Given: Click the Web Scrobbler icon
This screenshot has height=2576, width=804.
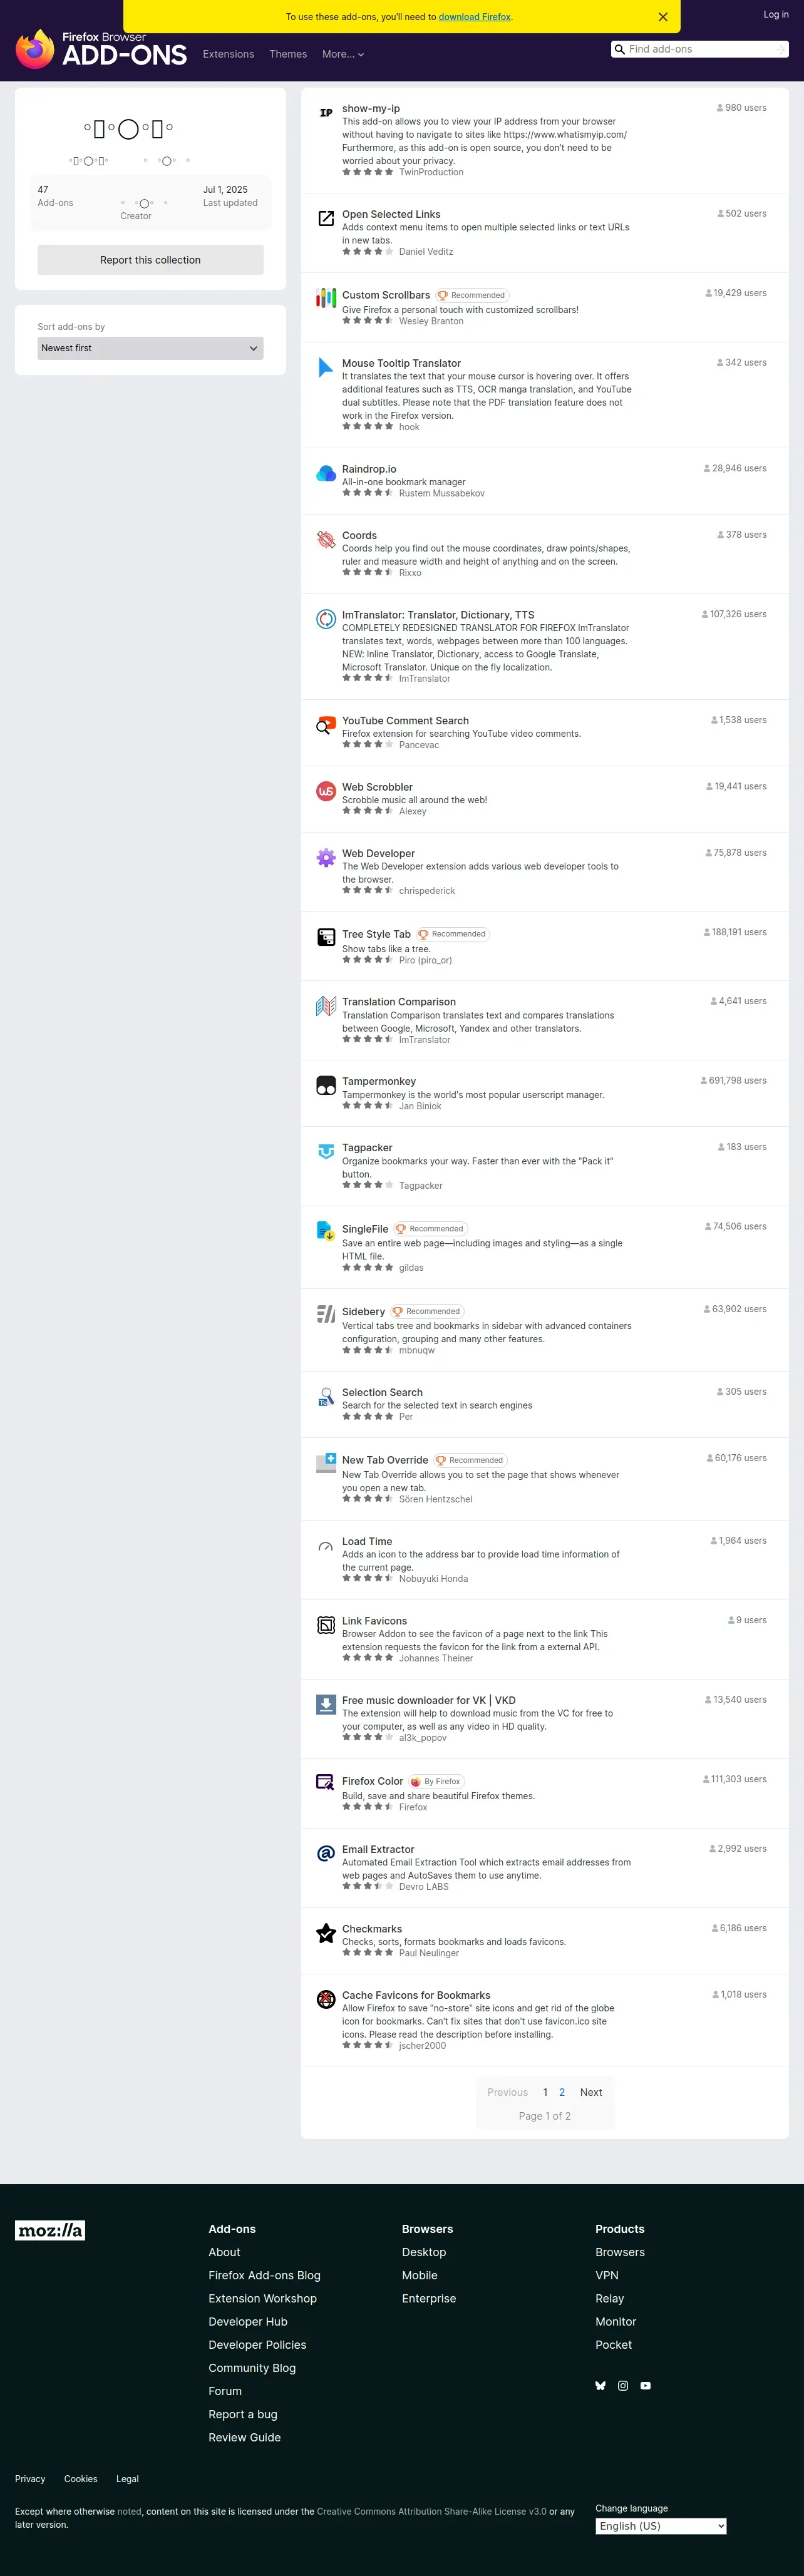Looking at the screenshot, I should pyautogui.click(x=326, y=791).
